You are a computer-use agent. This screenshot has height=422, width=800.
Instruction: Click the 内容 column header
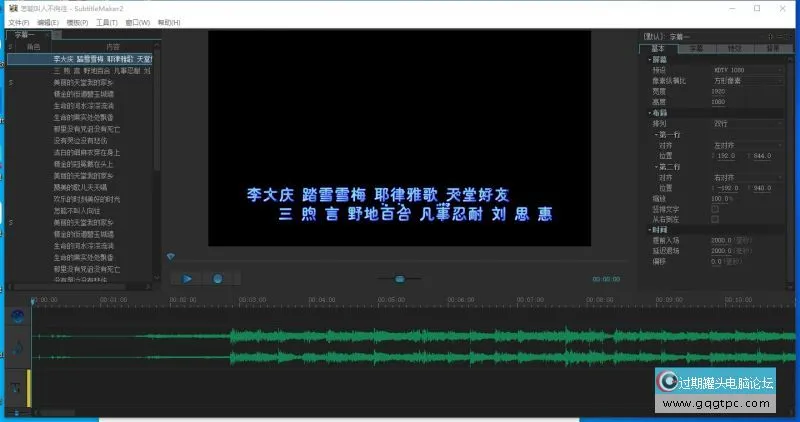point(113,46)
